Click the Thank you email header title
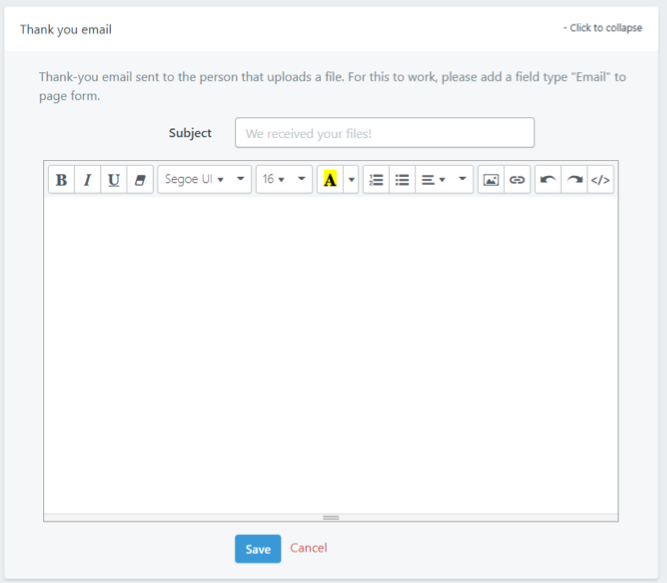The height and width of the screenshot is (583, 667). 66,30
